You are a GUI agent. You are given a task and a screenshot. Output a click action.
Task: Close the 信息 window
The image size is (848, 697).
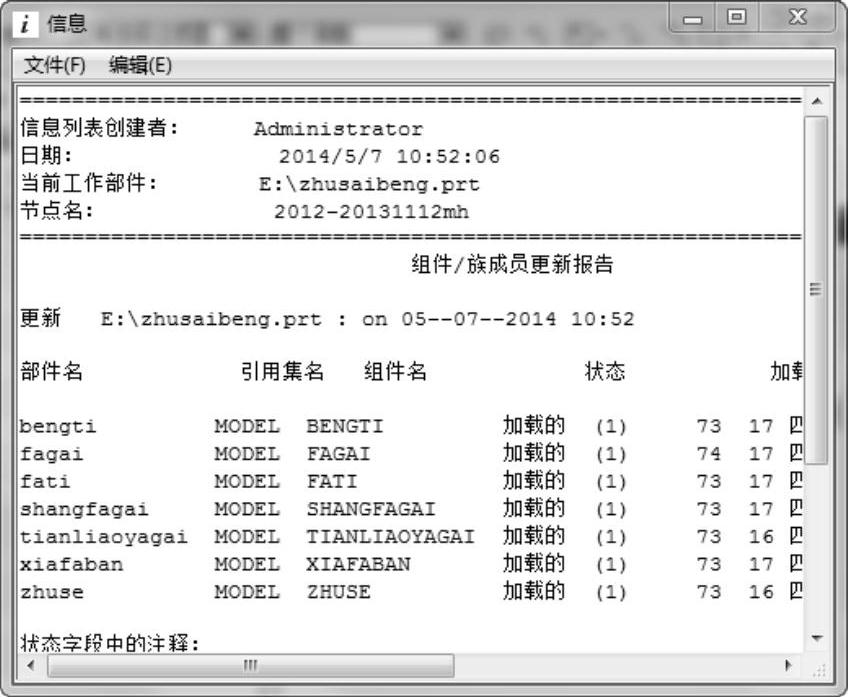pyautogui.click(x=797, y=18)
